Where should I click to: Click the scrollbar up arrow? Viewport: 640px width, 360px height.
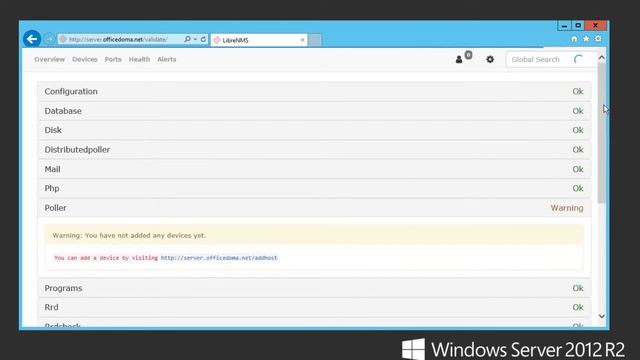click(x=602, y=58)
